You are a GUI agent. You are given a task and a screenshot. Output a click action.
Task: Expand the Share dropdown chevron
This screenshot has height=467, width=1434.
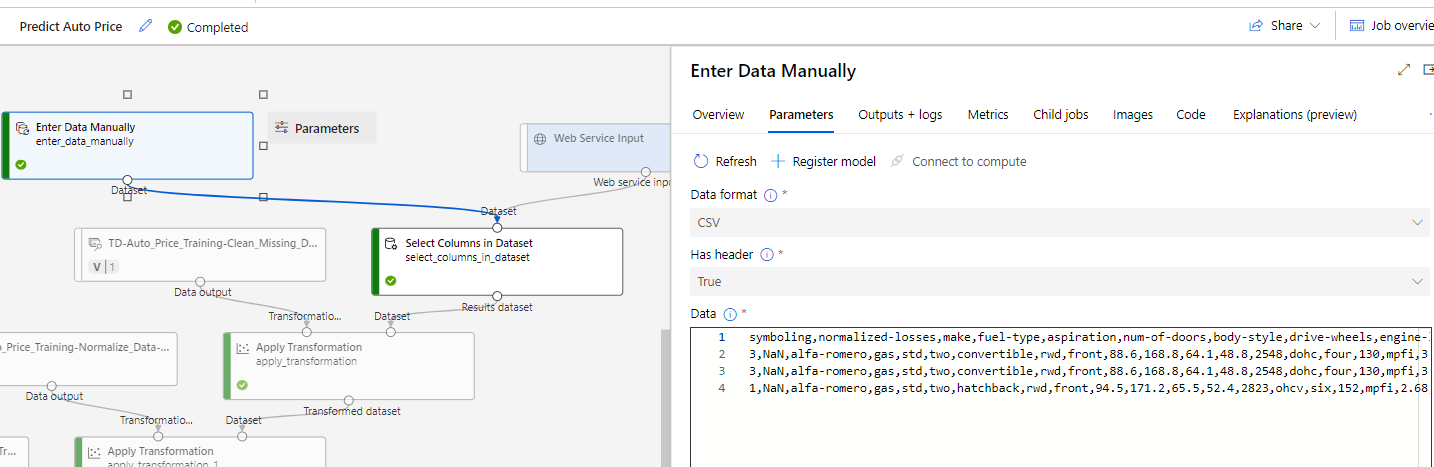1315,26
